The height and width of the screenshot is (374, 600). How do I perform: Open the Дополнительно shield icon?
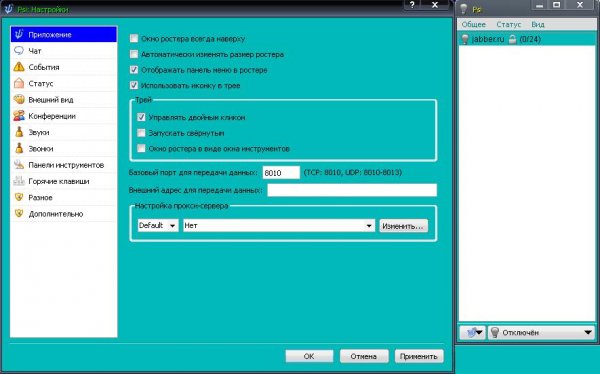[x=19, y=213]
